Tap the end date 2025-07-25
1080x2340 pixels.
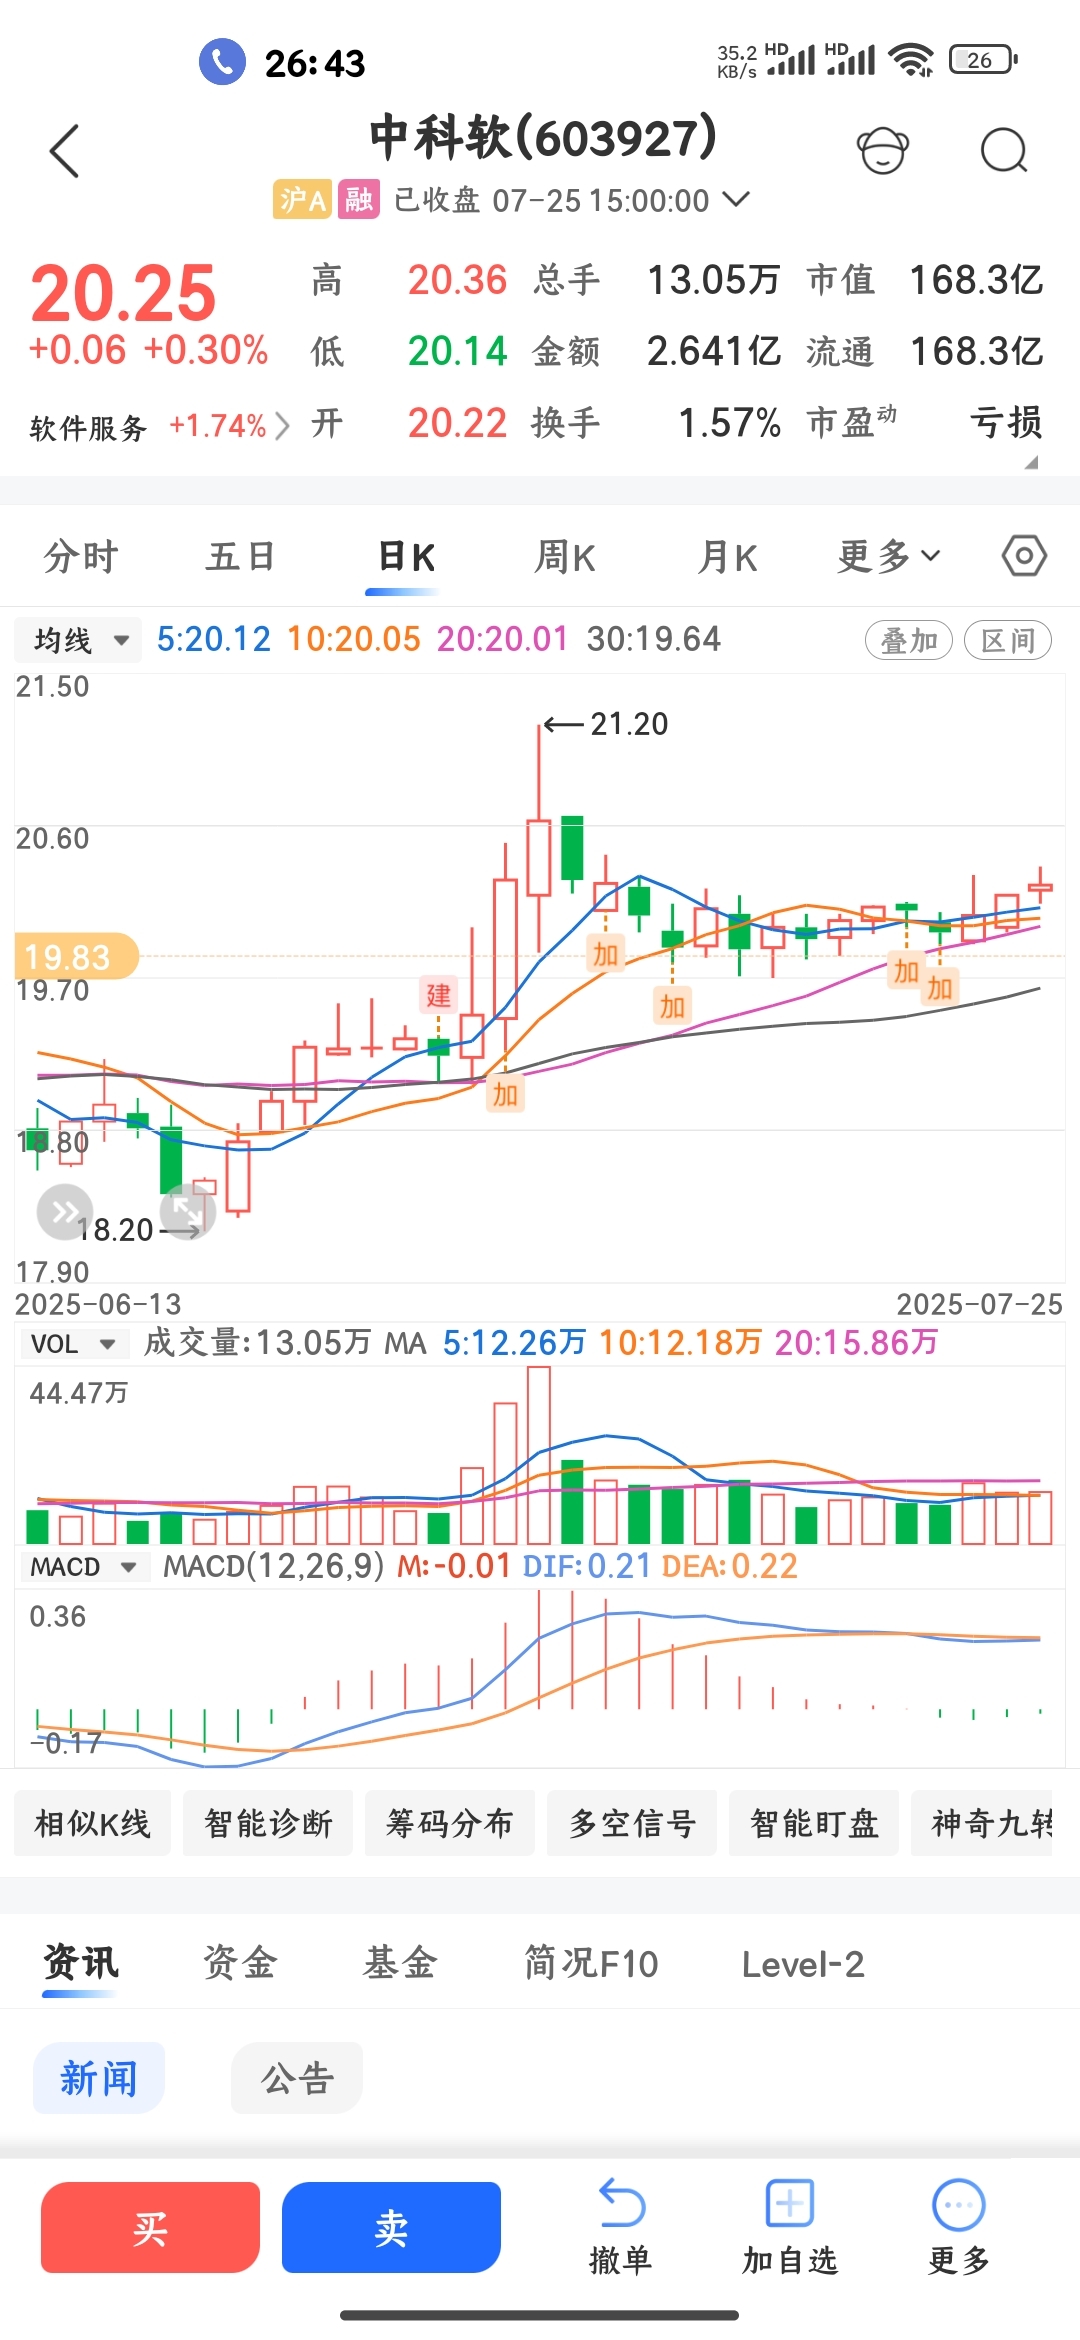[x=979, y=1304]
